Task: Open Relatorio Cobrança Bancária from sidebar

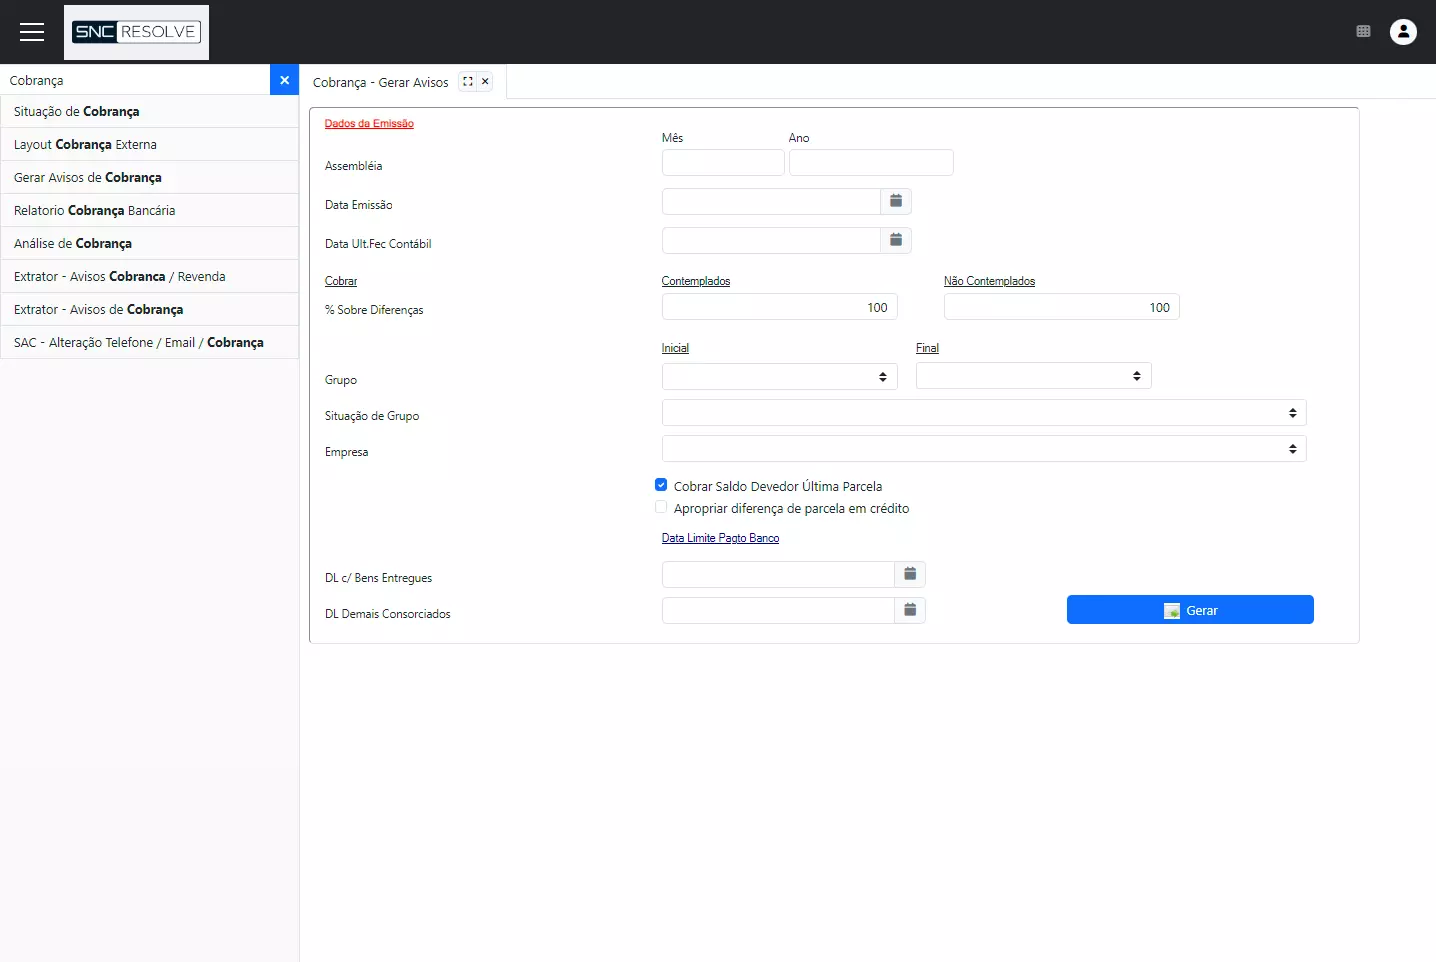Action: [95, 211]
